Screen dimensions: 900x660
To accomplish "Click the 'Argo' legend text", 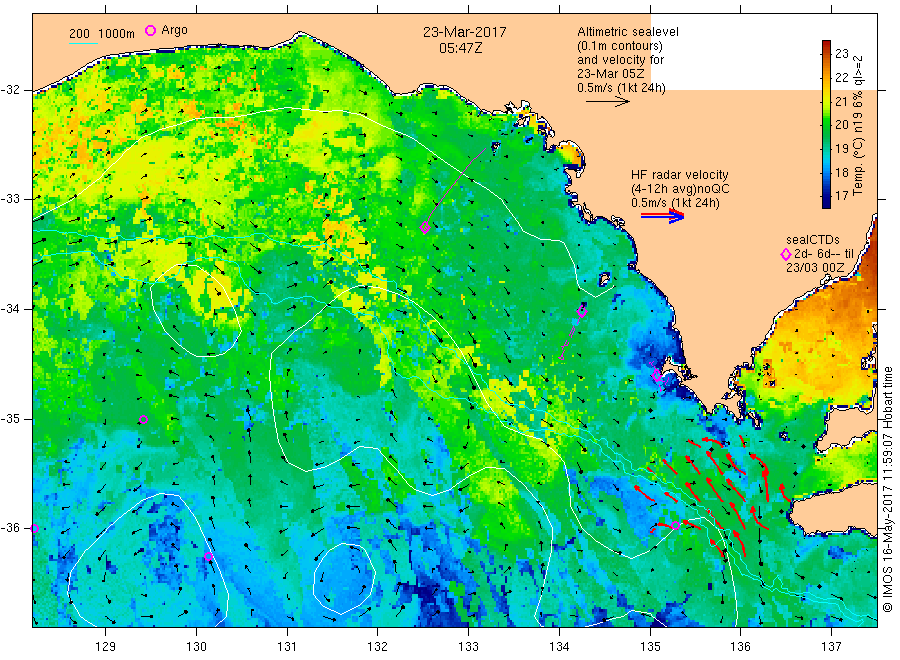I will pos(174,30).
